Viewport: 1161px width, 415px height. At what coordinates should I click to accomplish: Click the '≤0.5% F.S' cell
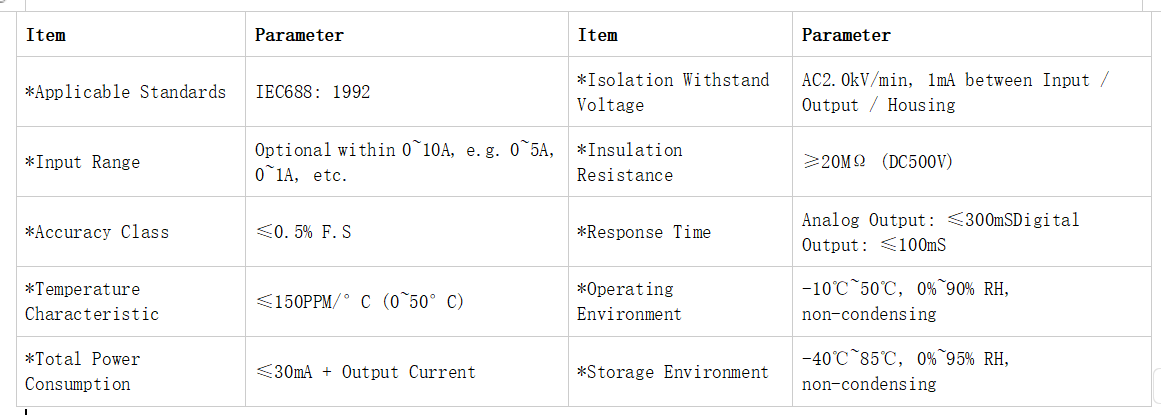(x=406, y=232)
